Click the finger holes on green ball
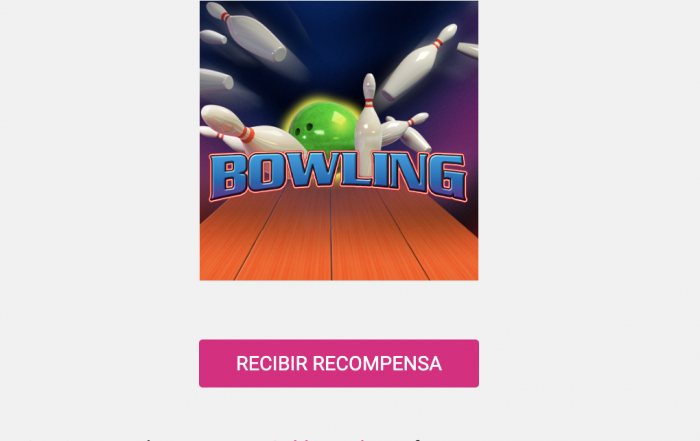 307,129
